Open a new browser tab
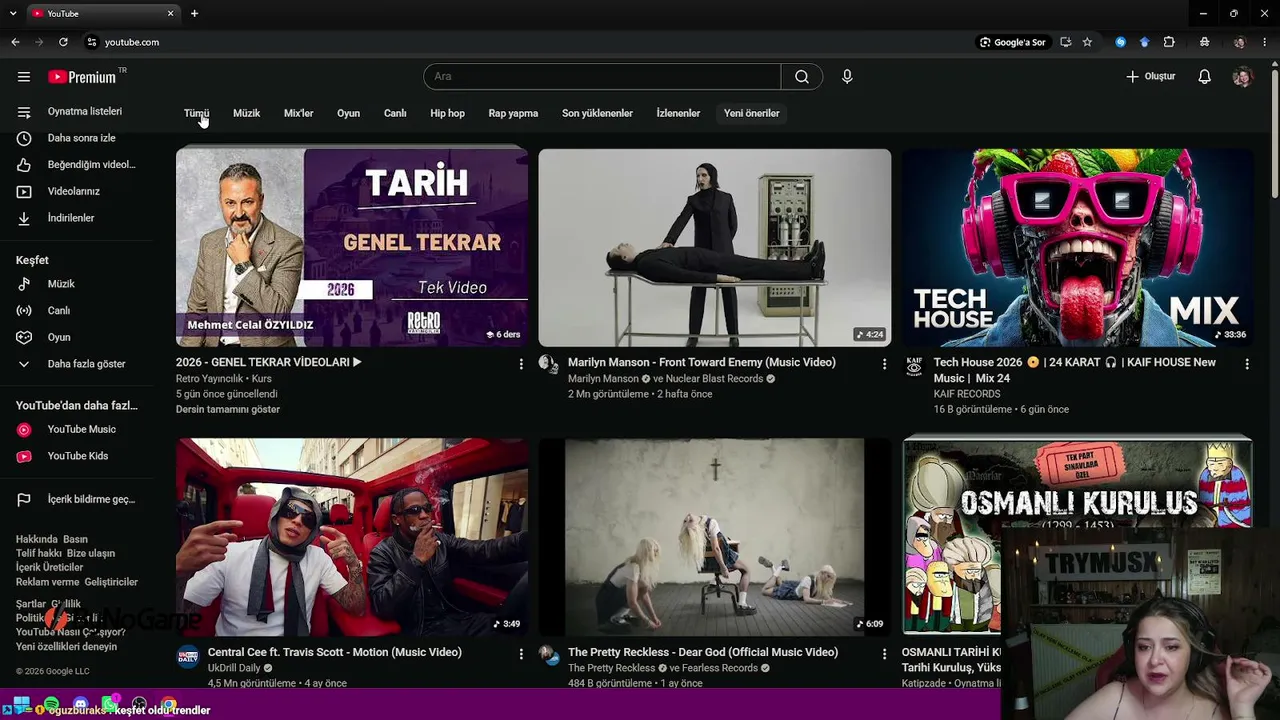1280x720 pixels. 194,13
